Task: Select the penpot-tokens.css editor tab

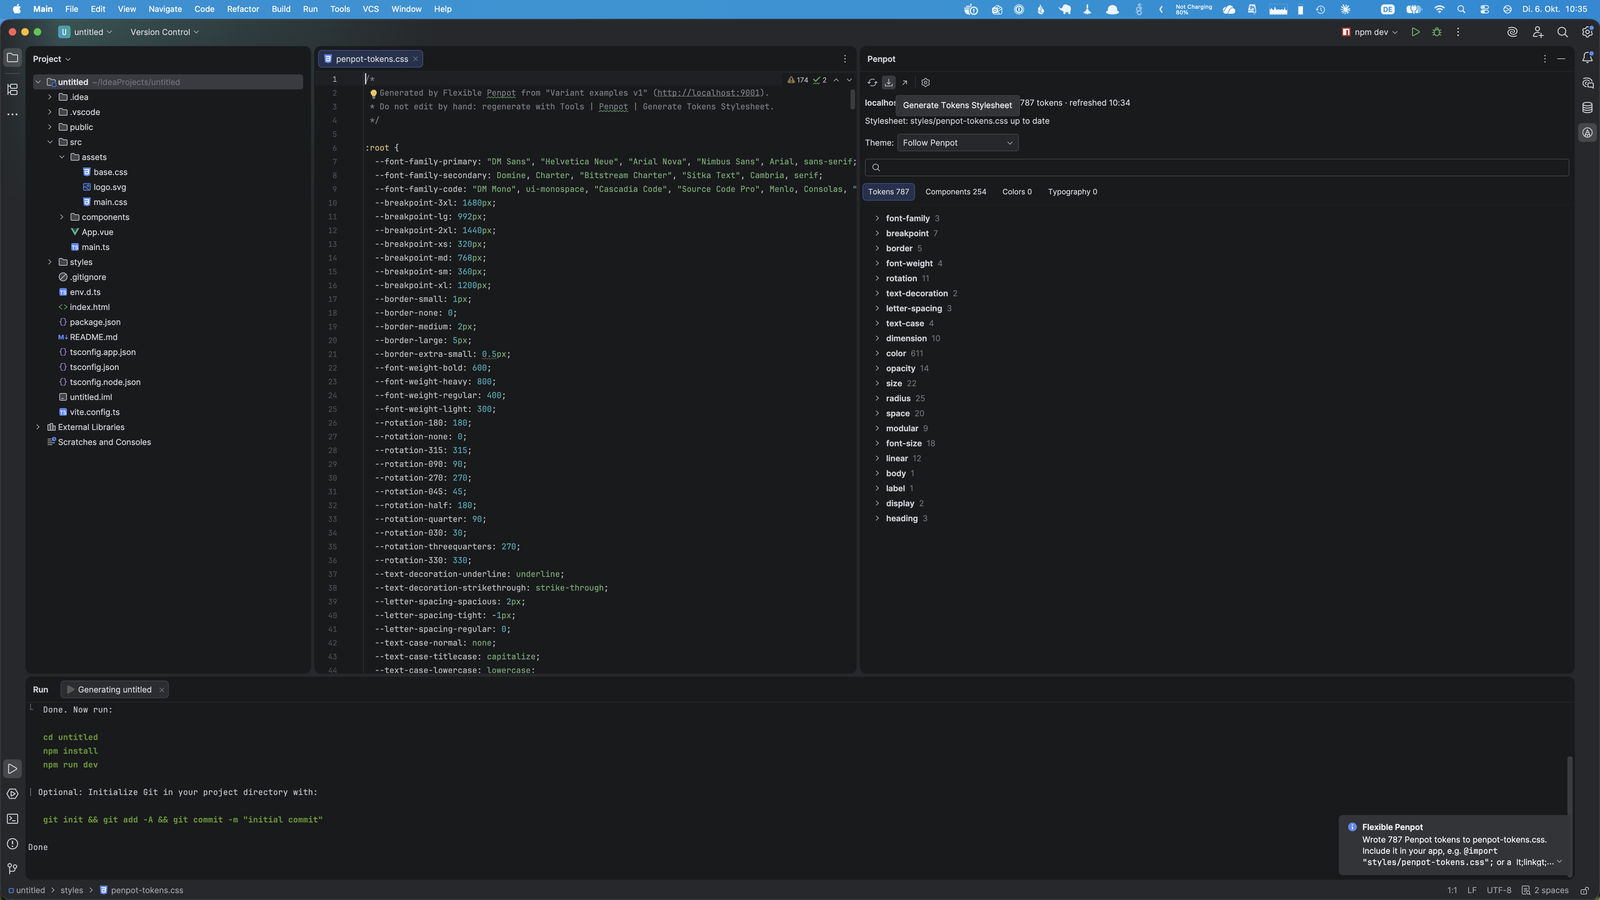Action: (371, 59)
